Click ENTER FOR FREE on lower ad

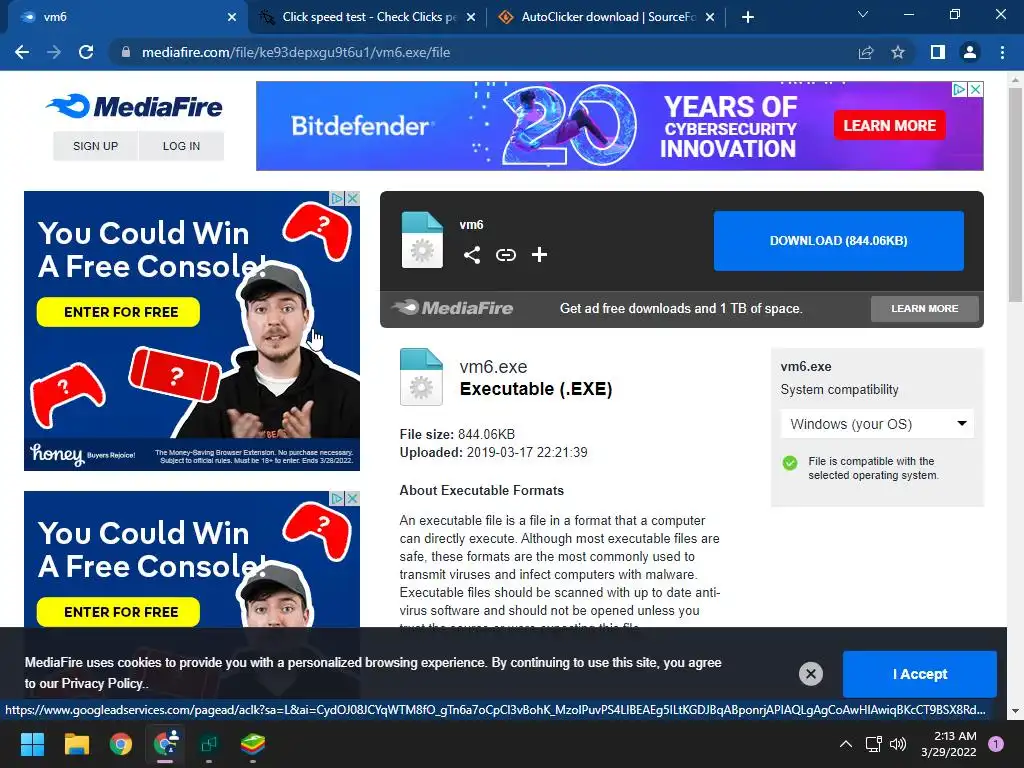[x=118, y=612]
